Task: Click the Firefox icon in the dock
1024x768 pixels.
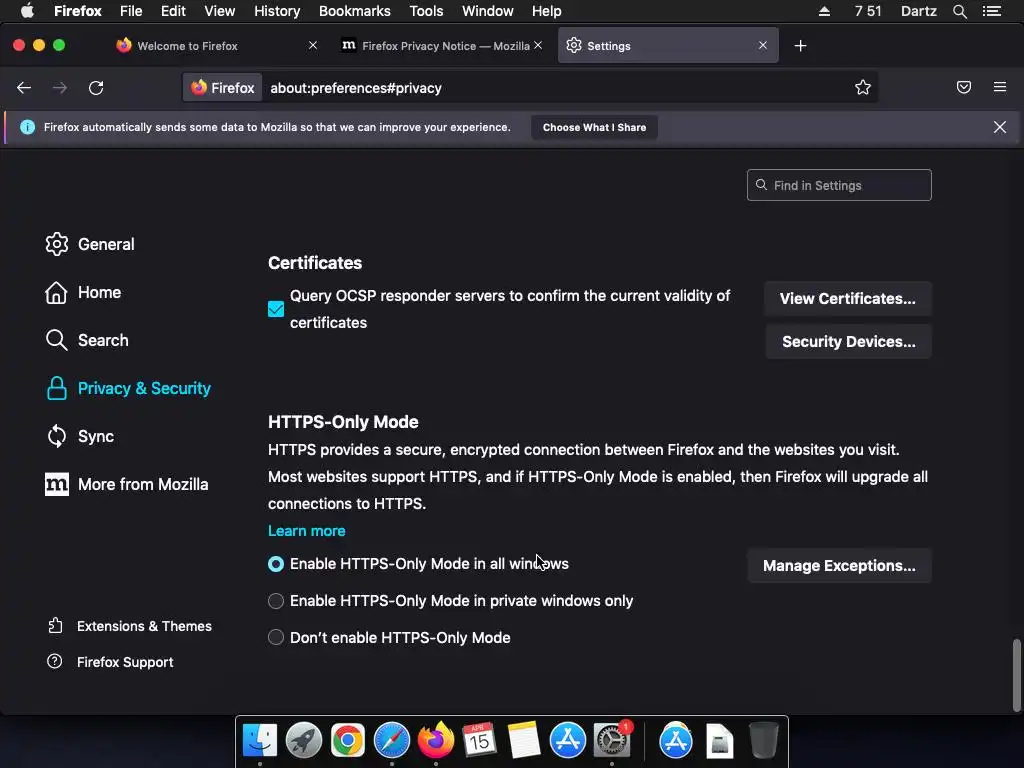Action: pos(436,741)
